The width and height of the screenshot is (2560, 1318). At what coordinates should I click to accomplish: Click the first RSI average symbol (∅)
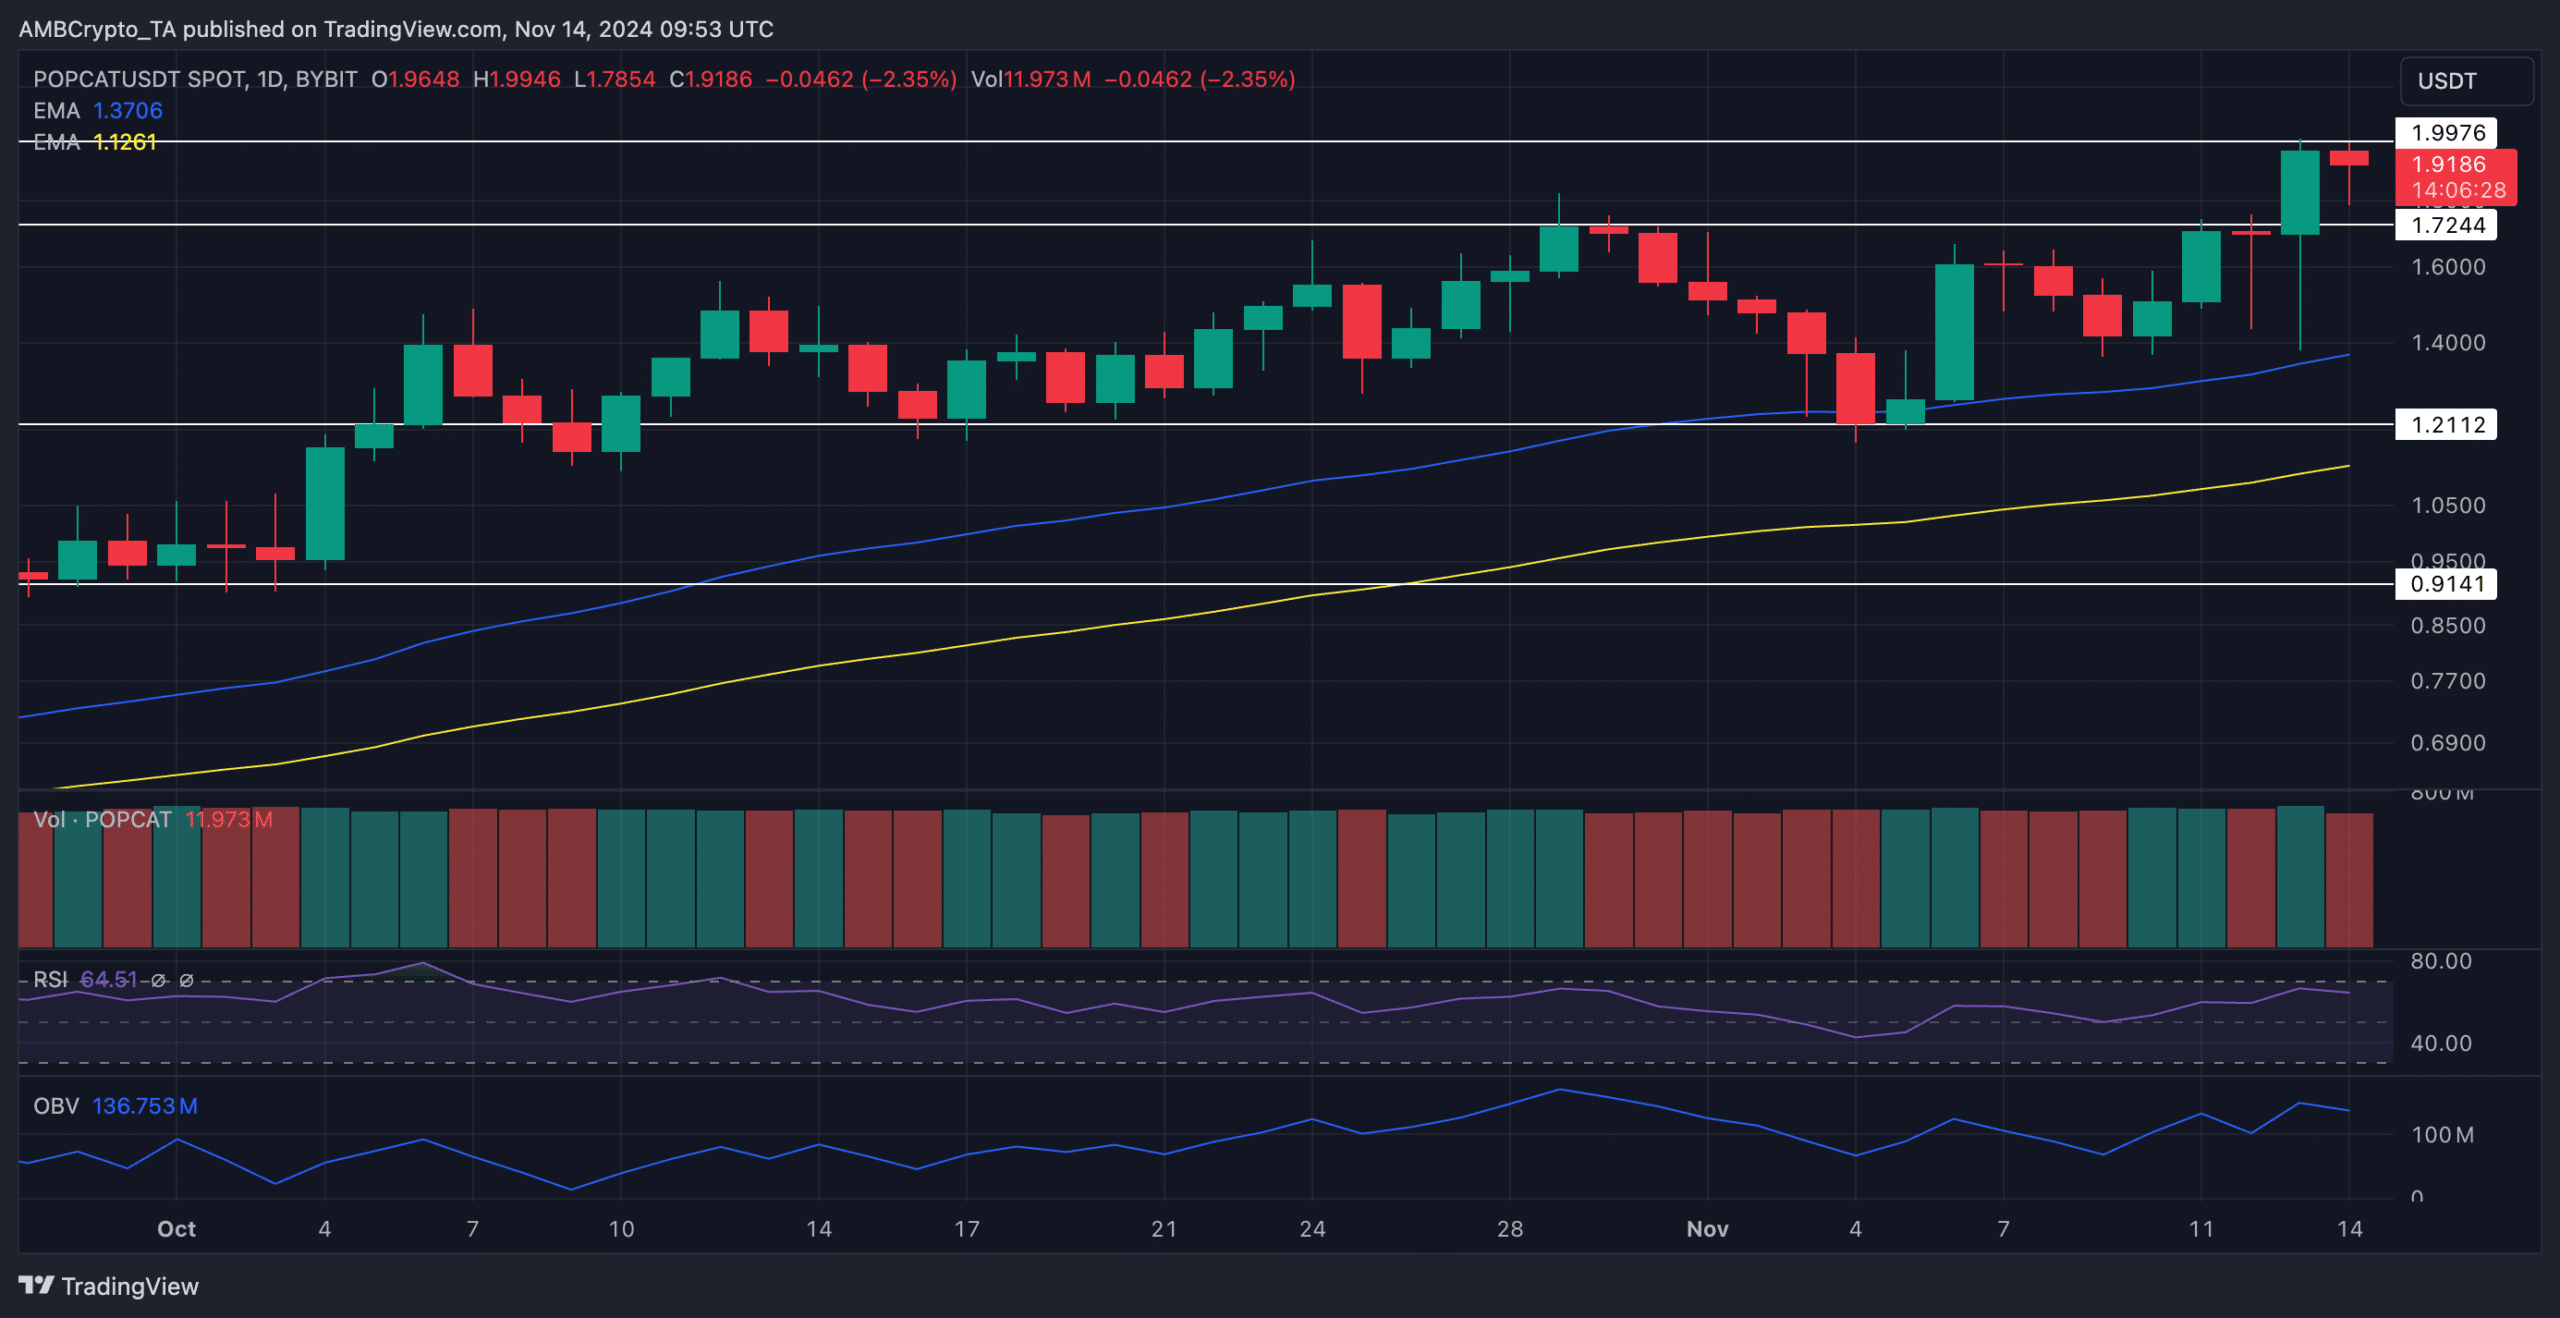pyautogui.click(x=157, y=981)
